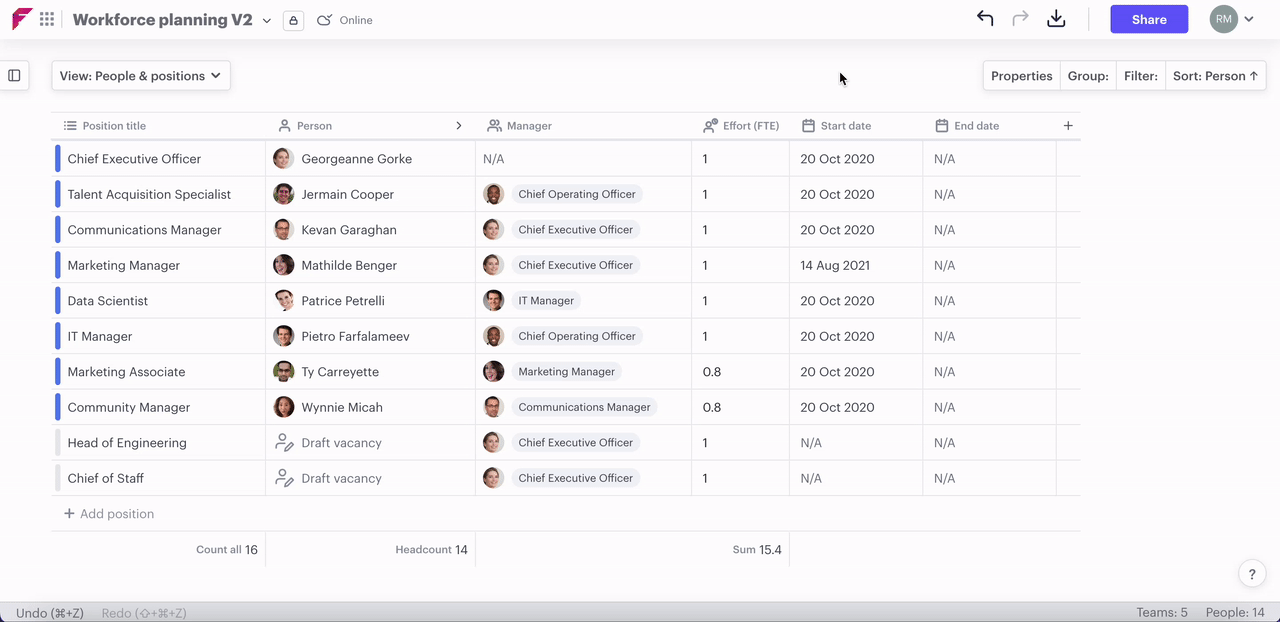Expand the Person column chevron

pos(459,126)
